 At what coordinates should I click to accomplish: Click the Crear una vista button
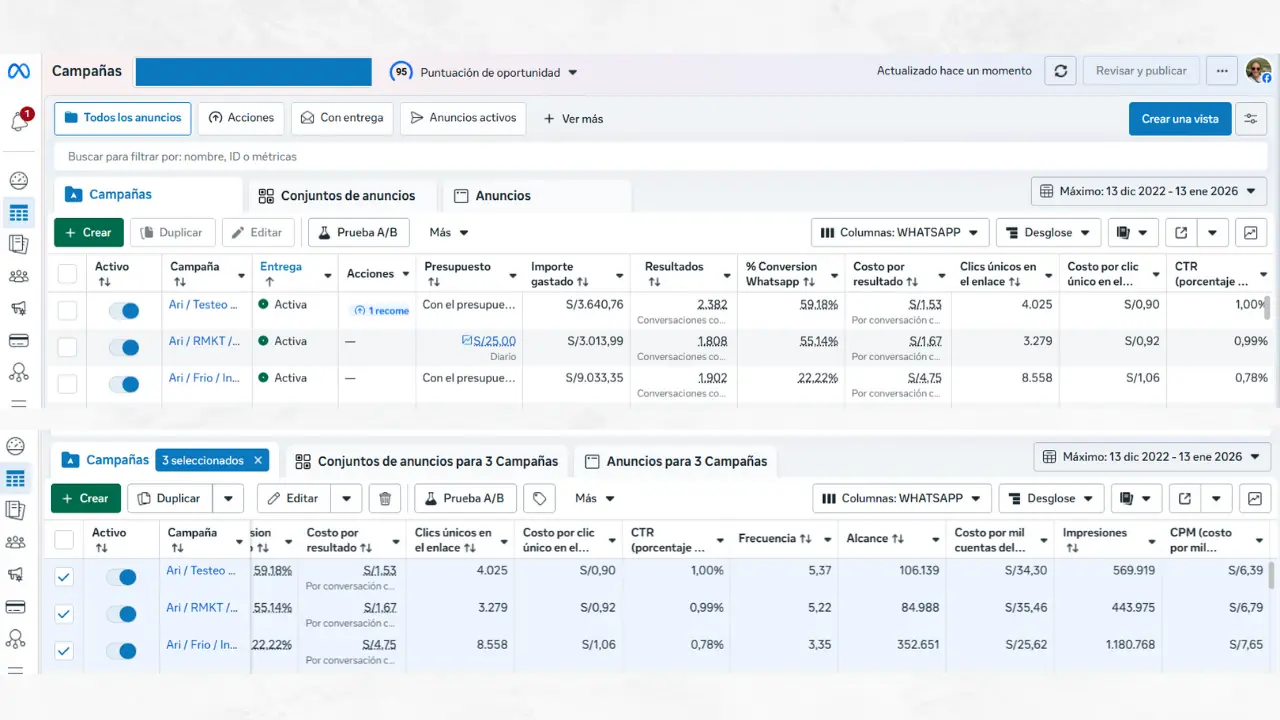point(1179,118)
